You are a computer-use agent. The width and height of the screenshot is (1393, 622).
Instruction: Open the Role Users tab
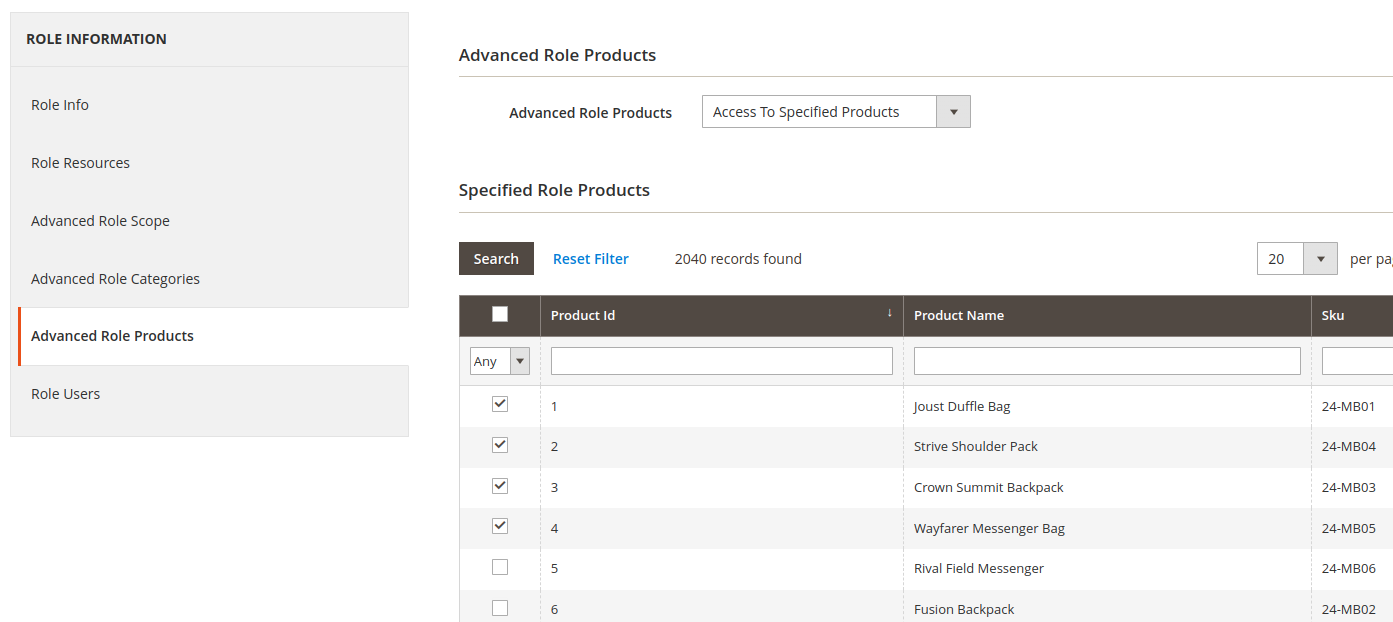pyautogui.click(x=65, y=394)
